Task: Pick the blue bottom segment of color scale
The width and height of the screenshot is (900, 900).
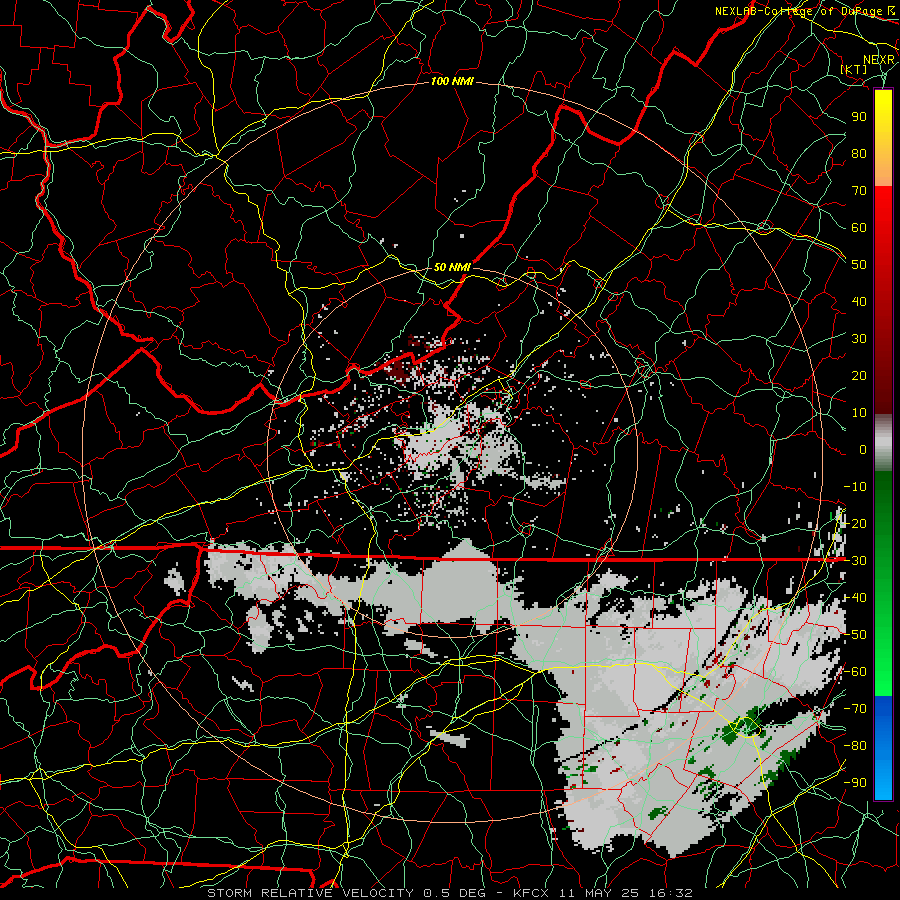Action: (x=883, y=747)
